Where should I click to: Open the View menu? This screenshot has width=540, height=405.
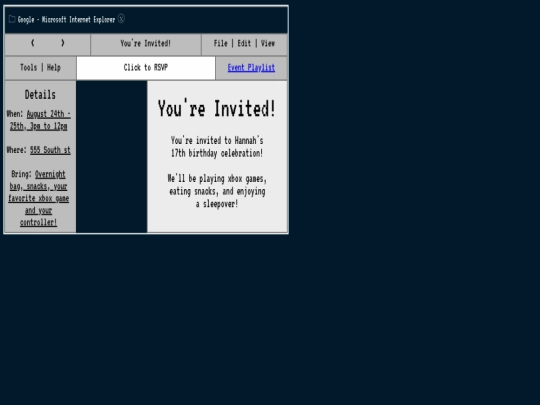tap(268, 43)
